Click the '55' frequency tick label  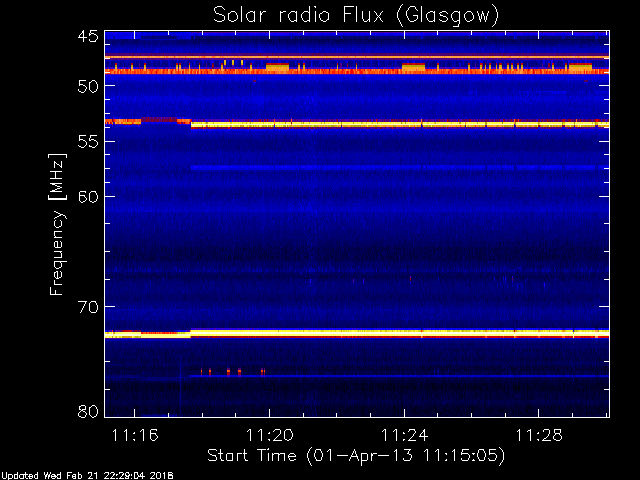(88, 142)
